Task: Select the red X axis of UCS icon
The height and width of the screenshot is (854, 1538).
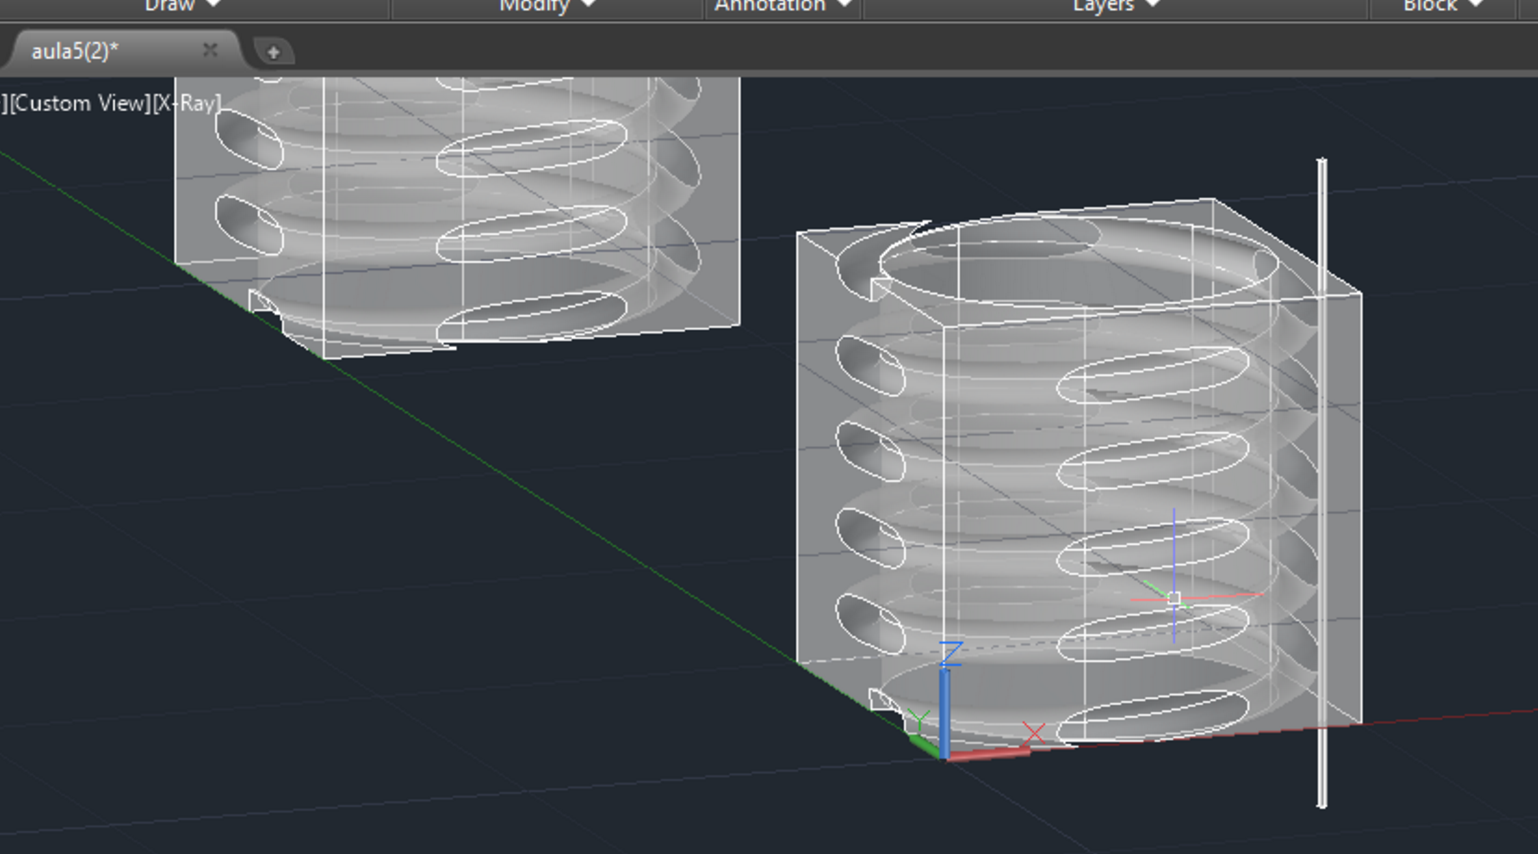Action: click(x=988, y=752)
